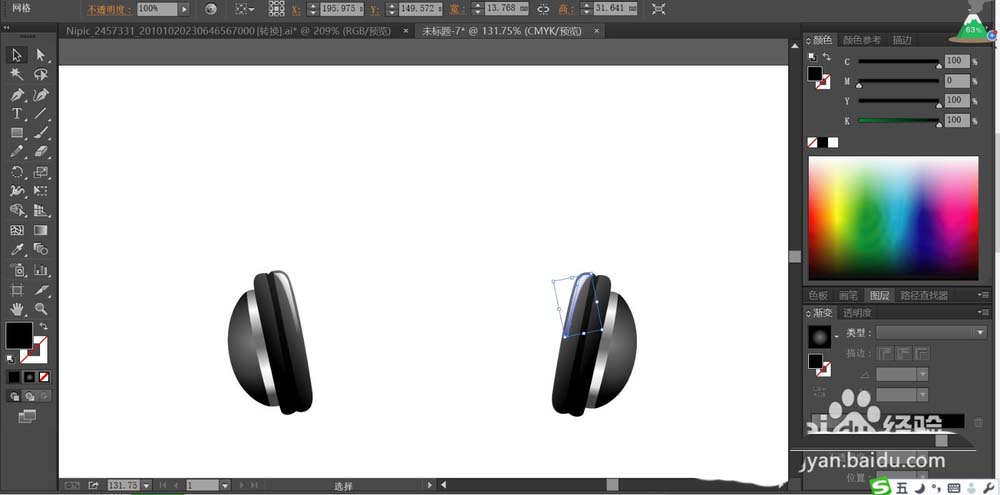Screen dimensions: 1000x495
Task: Select the Direct Selection (white arrow) tool
Action: [x=41, y=55]
